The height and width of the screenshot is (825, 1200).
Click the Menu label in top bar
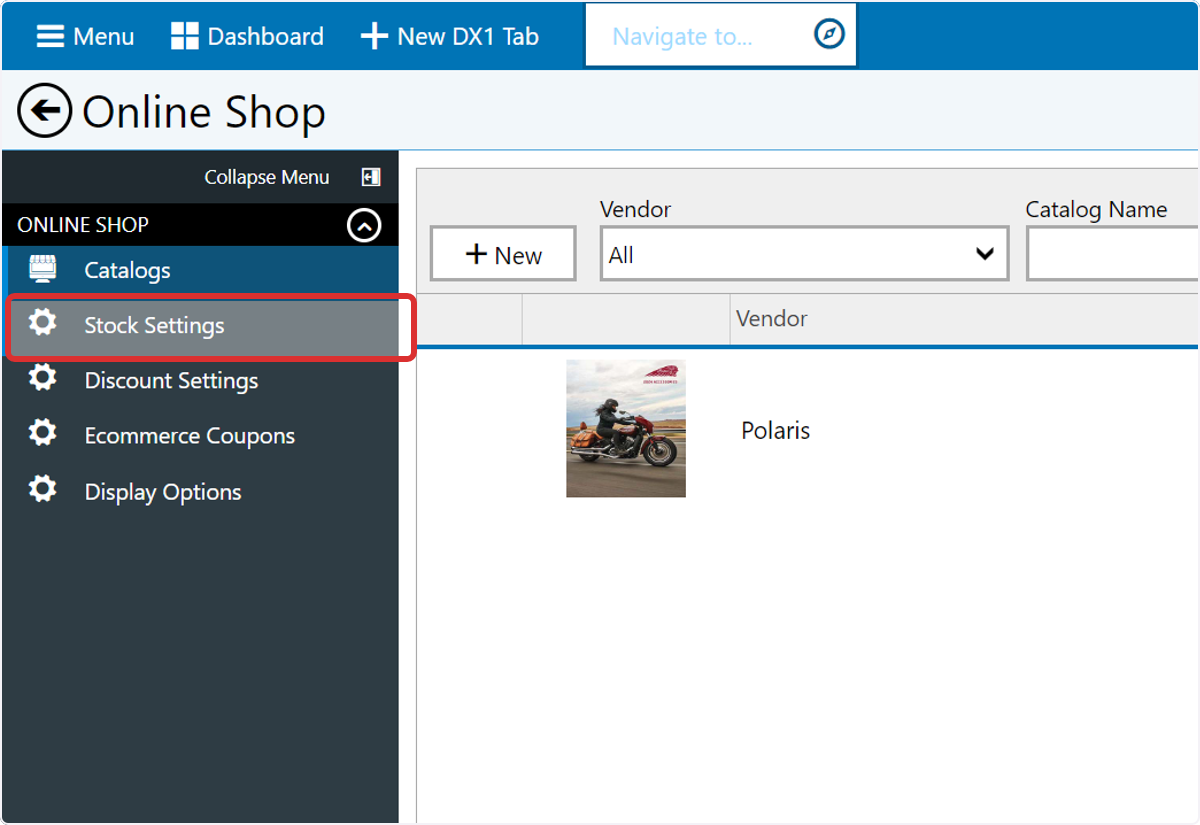(x=103, y=37)
